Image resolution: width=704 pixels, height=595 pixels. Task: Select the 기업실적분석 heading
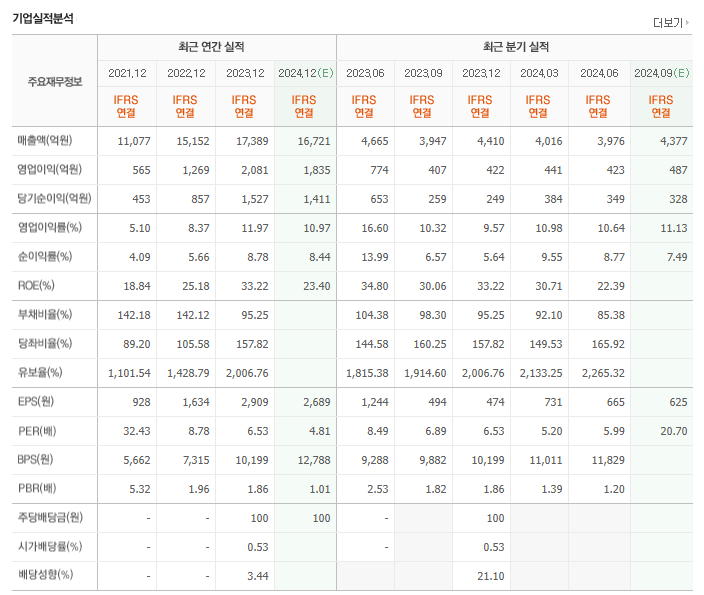click(43, 18)
